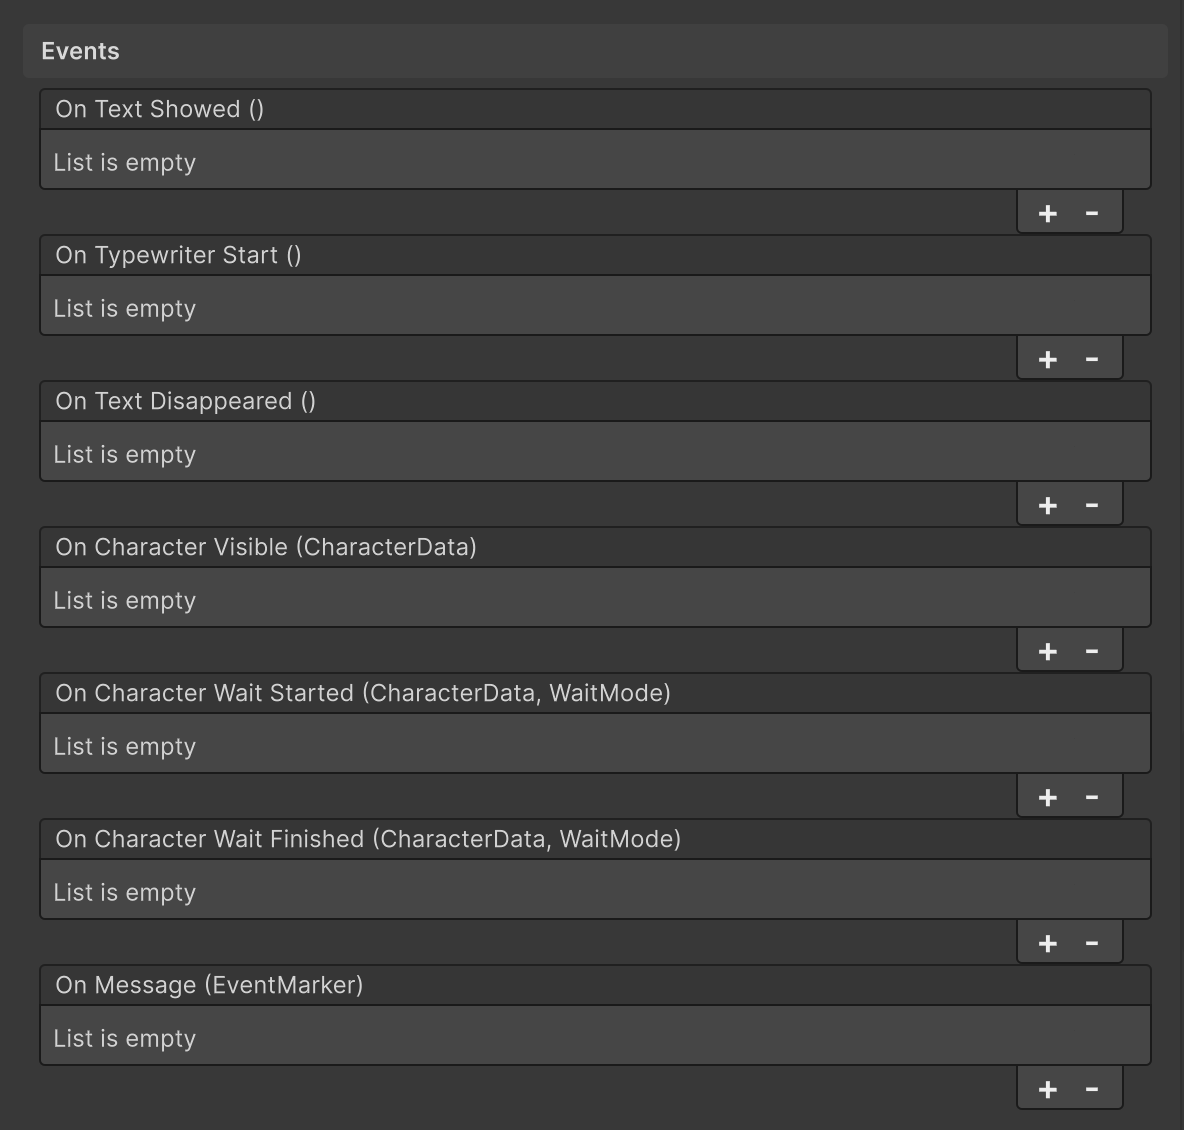This screenshot has height=1130, width=1184.
Task: Add a listener to On Text Showed
Action: (x=1047, y=213)
